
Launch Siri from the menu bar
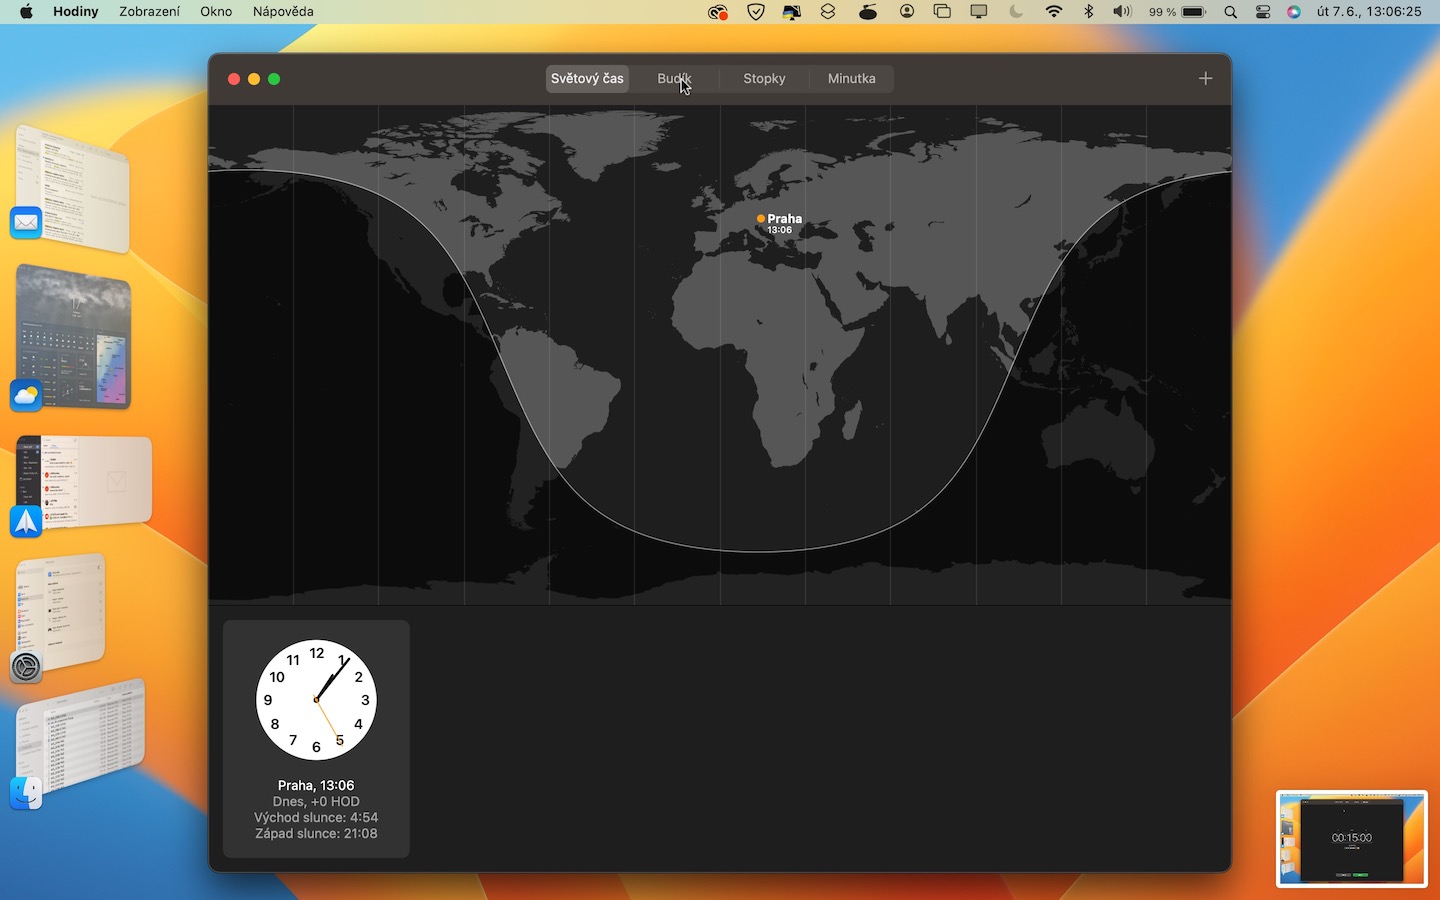coord(1294,12)
